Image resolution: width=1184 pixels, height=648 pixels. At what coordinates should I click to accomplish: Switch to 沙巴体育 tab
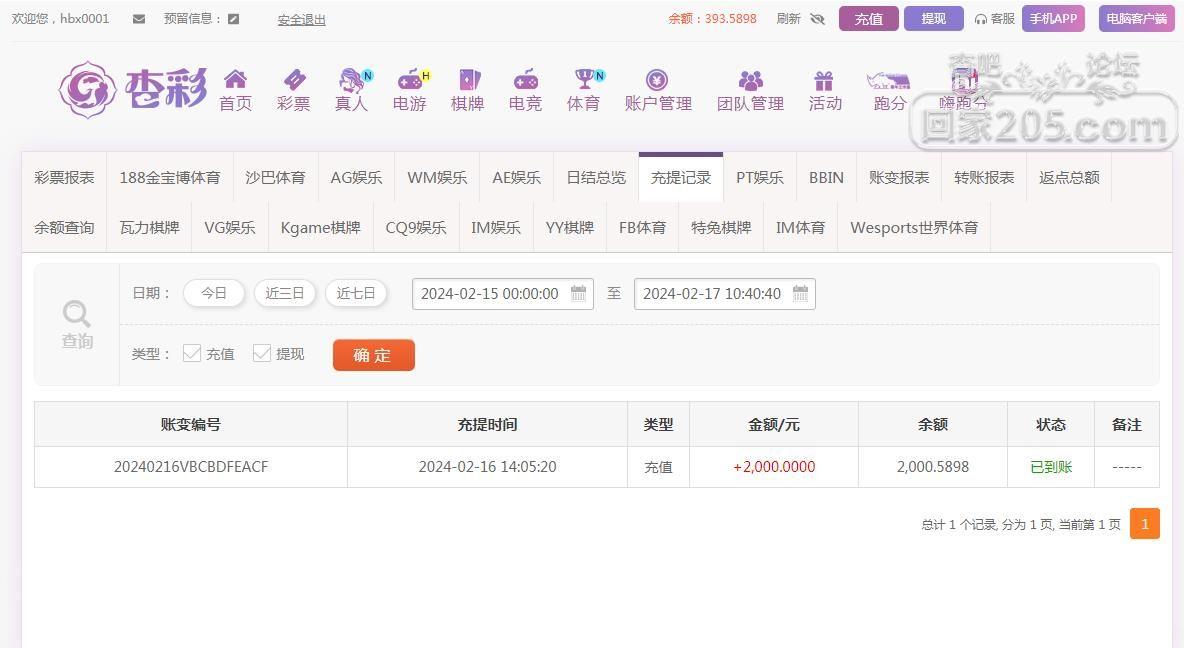coord(276,177)
